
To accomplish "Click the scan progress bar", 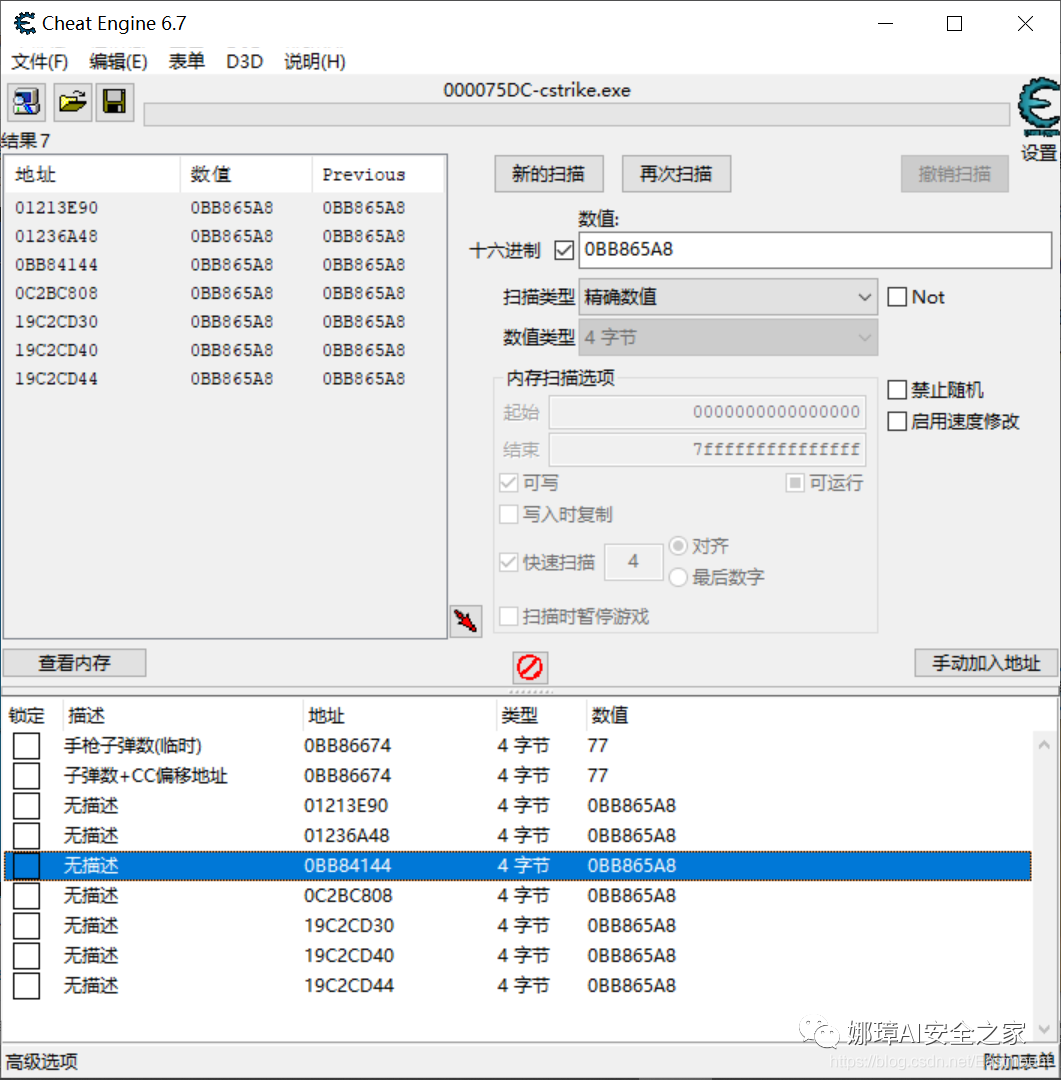I will pyautogui.click(x=577, y=115).
